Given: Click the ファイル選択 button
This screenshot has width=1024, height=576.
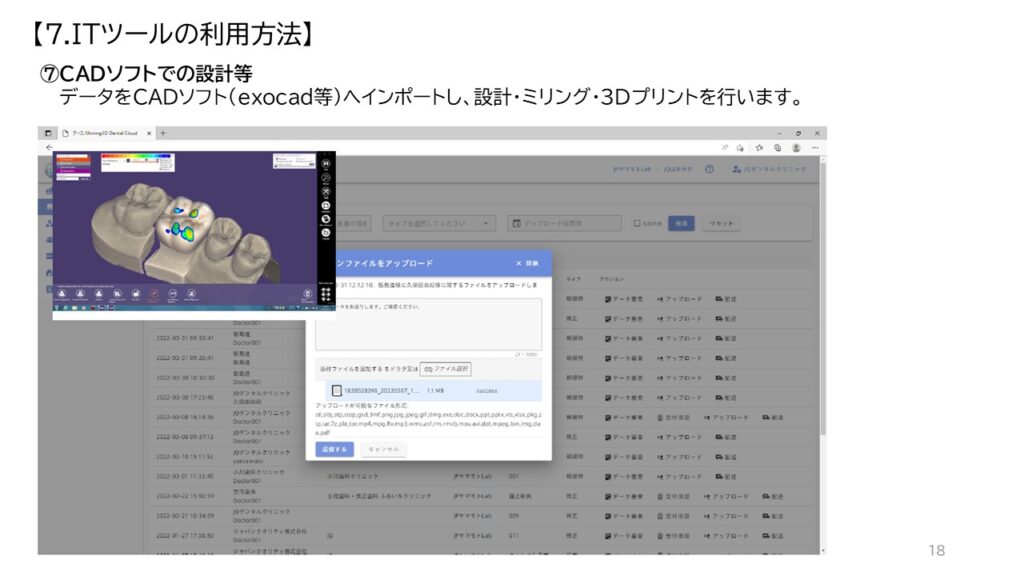Looking at the screenshot, I should pyautogui.click(x=445, y=369).
